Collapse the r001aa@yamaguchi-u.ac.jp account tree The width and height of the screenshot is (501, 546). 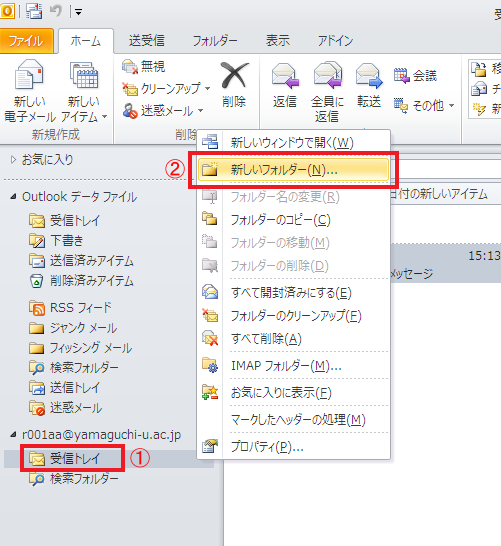[13, 435]
